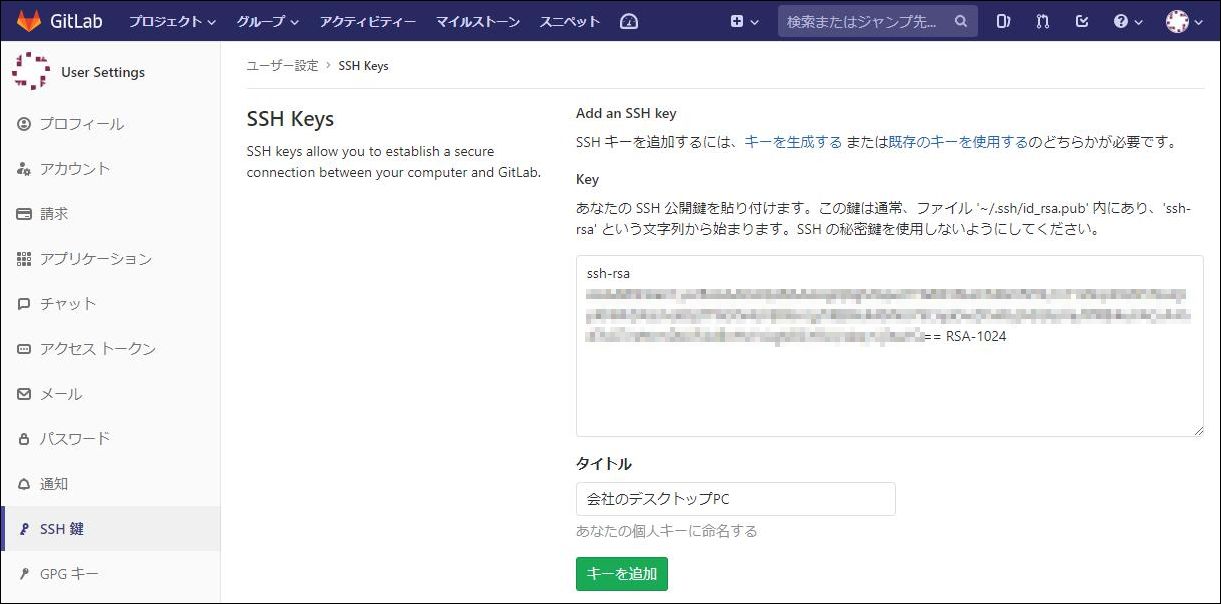
Task: Follow the キーを生成する link
Action: [x=793, y=142]
